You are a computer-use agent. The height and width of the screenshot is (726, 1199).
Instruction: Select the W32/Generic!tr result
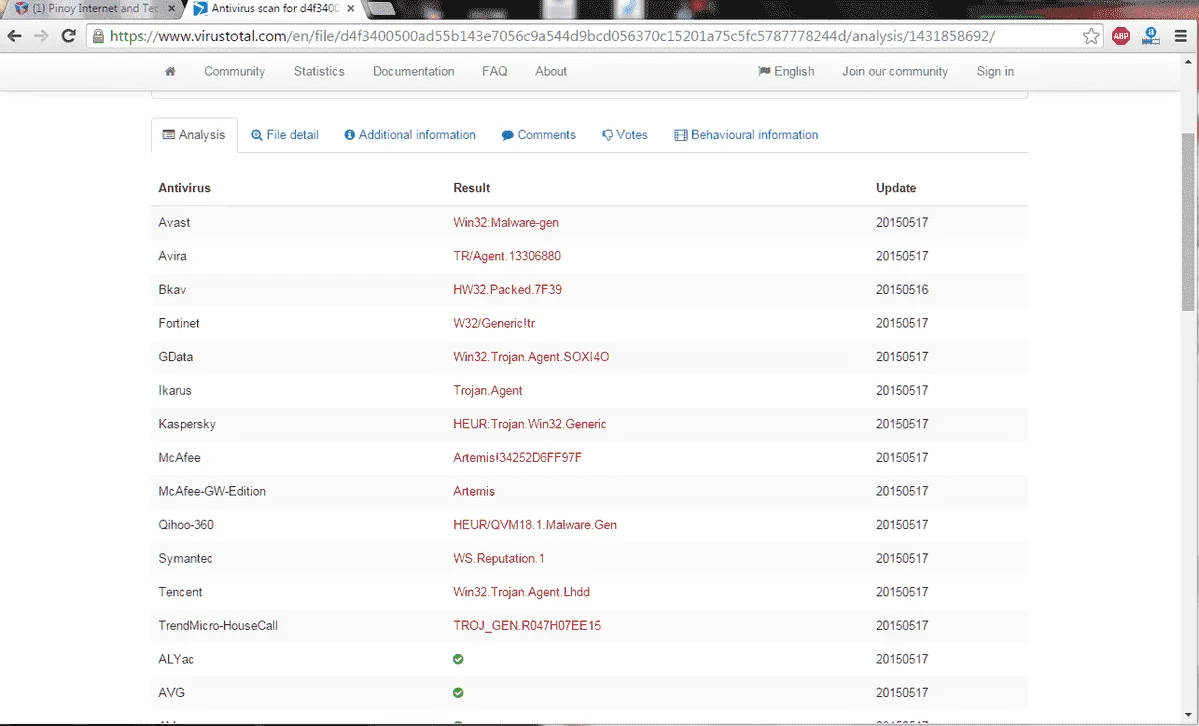(494, 324)
